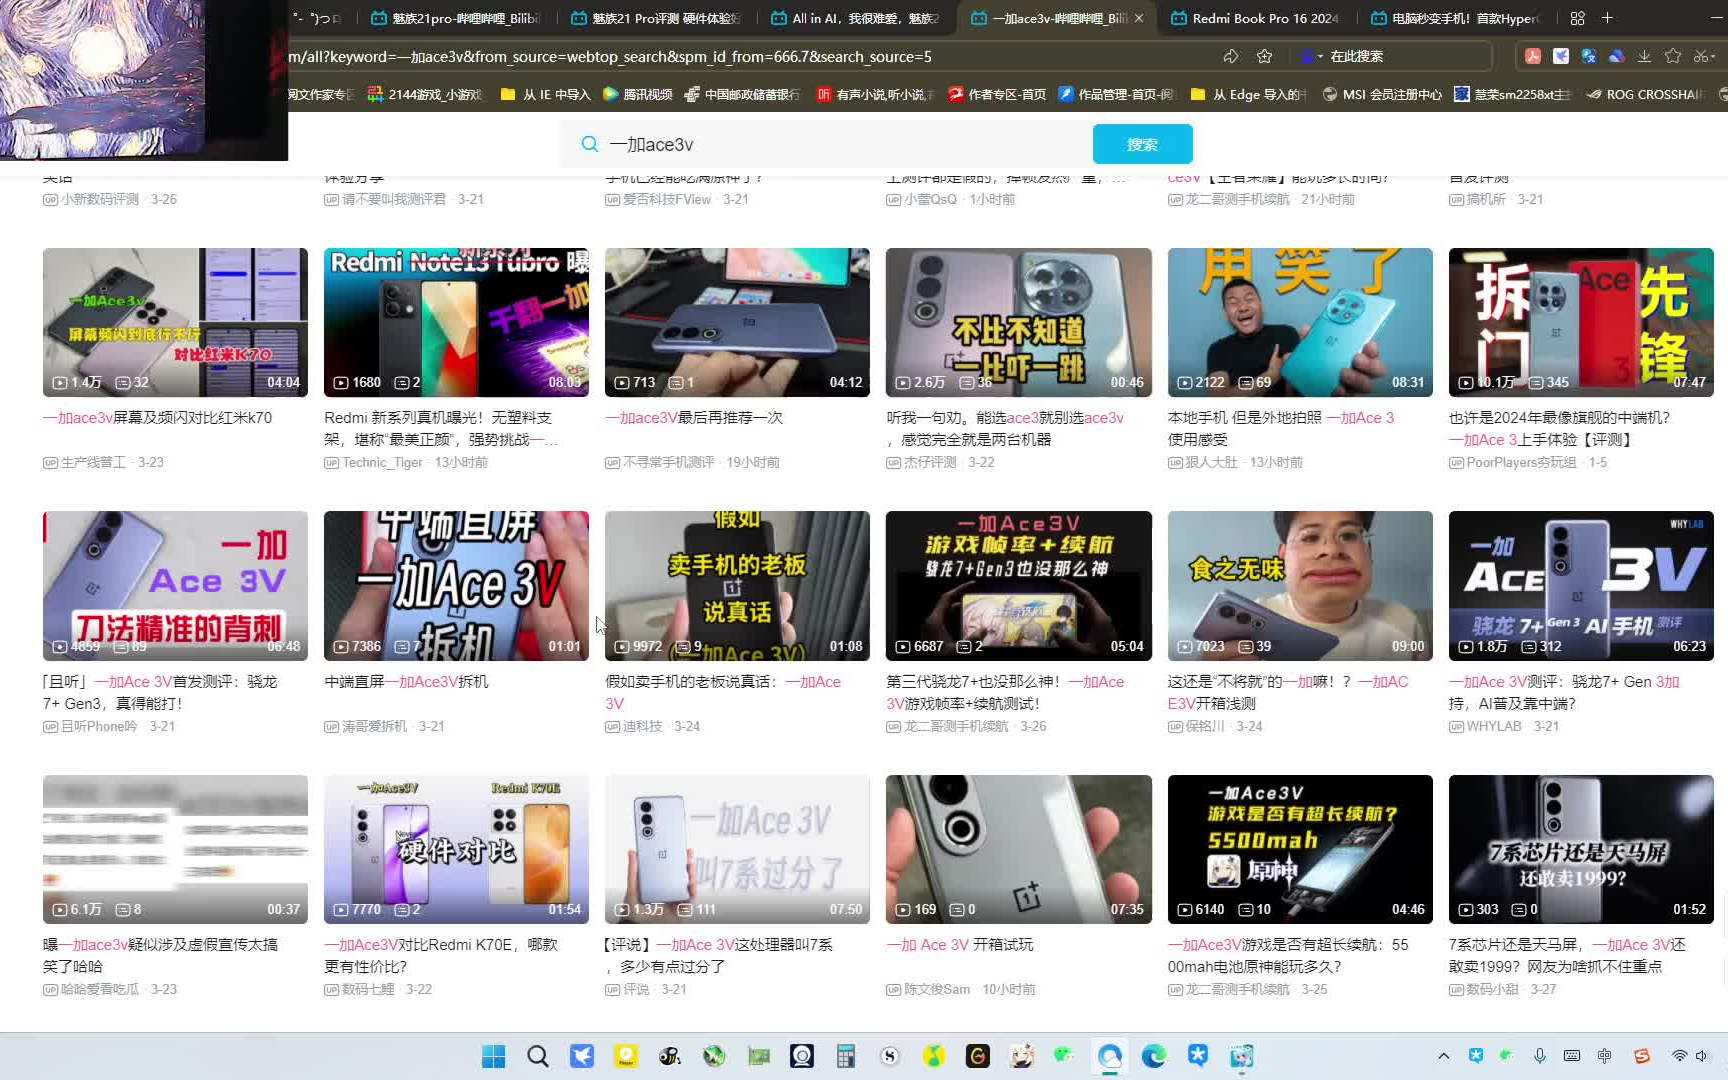Open the 从 IE 中导入 bookmark folder
Image resolution: width=1728 pixels, height=1080 pixels.
click(x=546, y=94)
